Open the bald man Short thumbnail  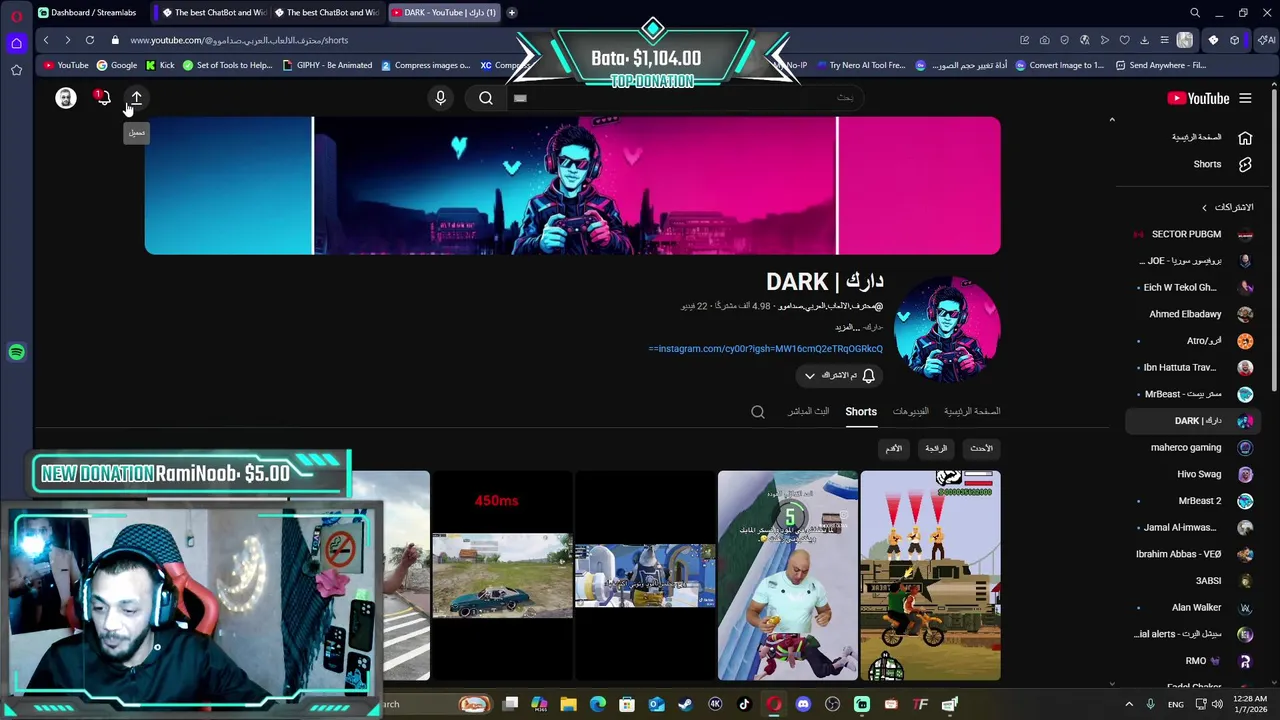coord(788,576)
